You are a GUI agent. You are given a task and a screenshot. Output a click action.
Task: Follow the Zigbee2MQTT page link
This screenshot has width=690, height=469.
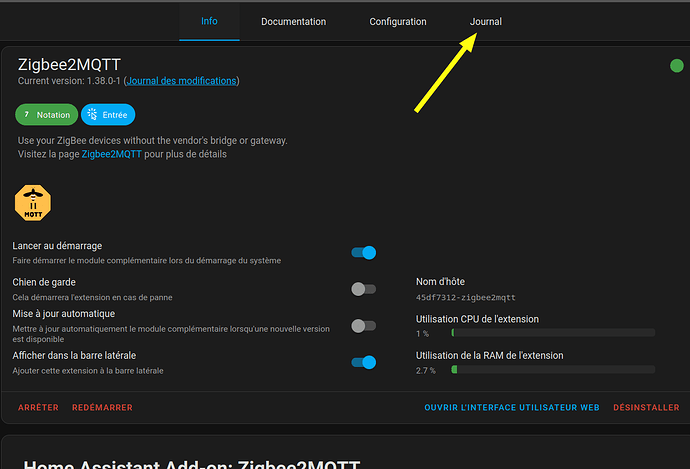click(x=111, y=154)
